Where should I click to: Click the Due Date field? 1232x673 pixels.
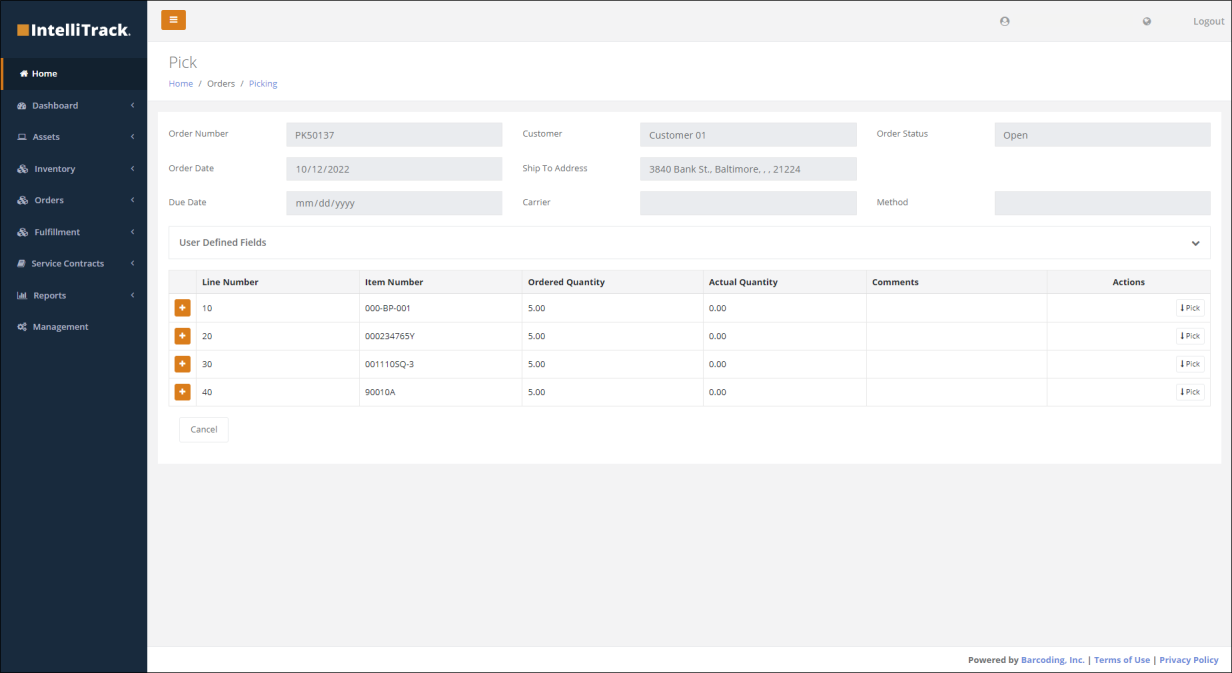click(394, 203)
